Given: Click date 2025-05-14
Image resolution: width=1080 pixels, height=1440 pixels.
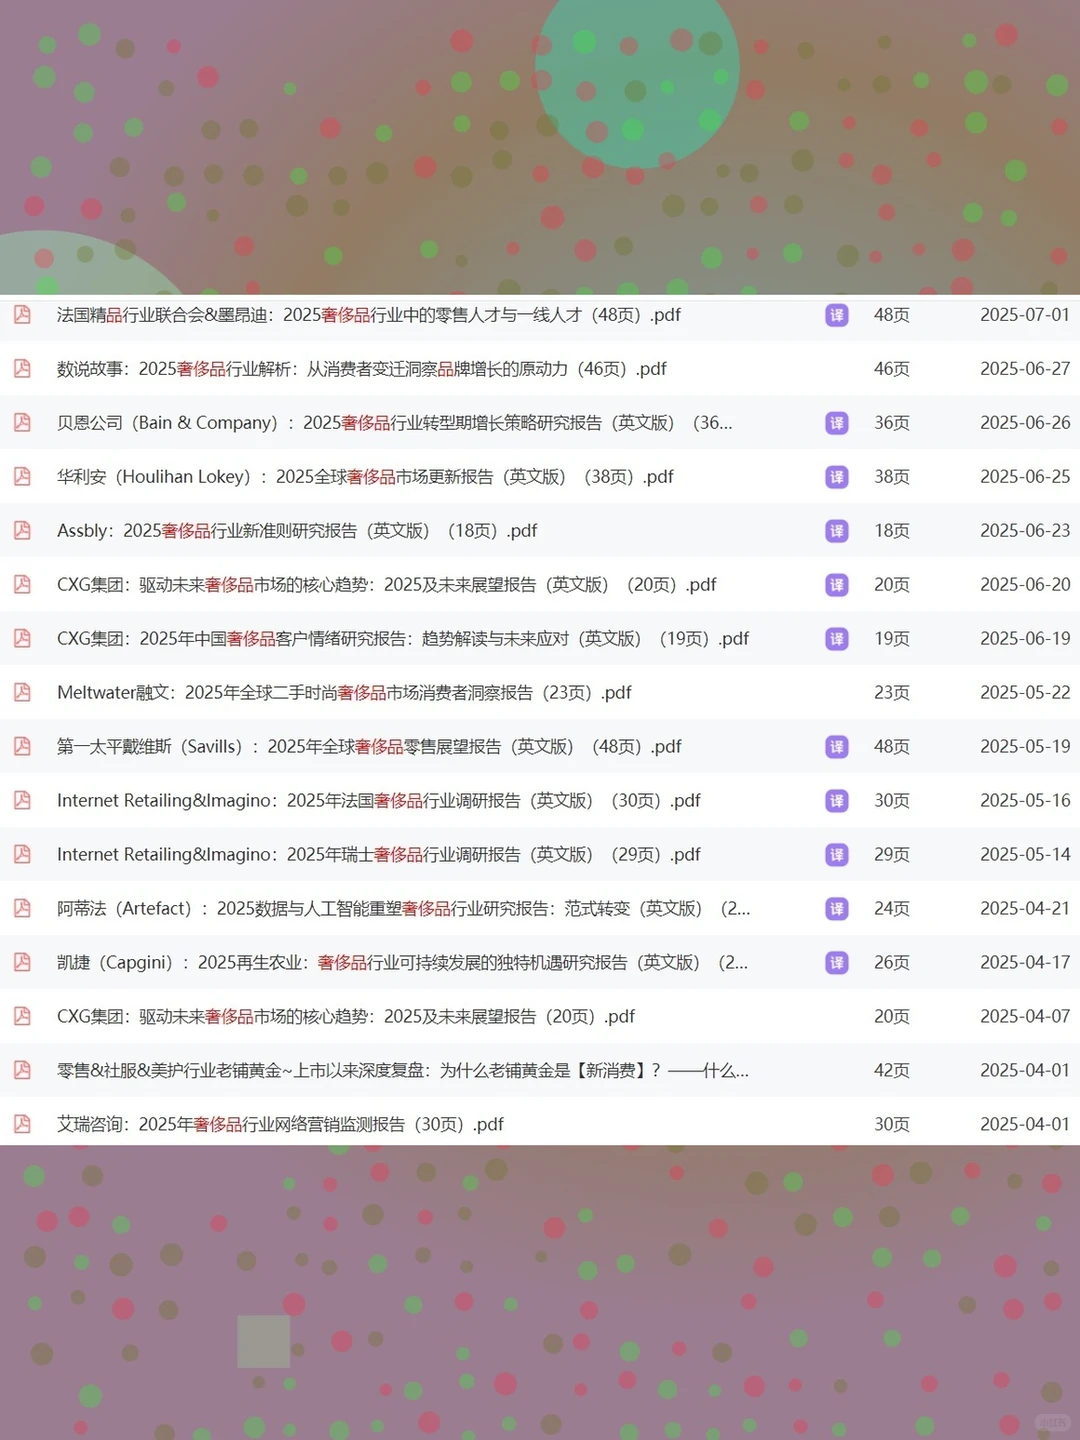Looking at the screenshot, I should point(1025,855).
